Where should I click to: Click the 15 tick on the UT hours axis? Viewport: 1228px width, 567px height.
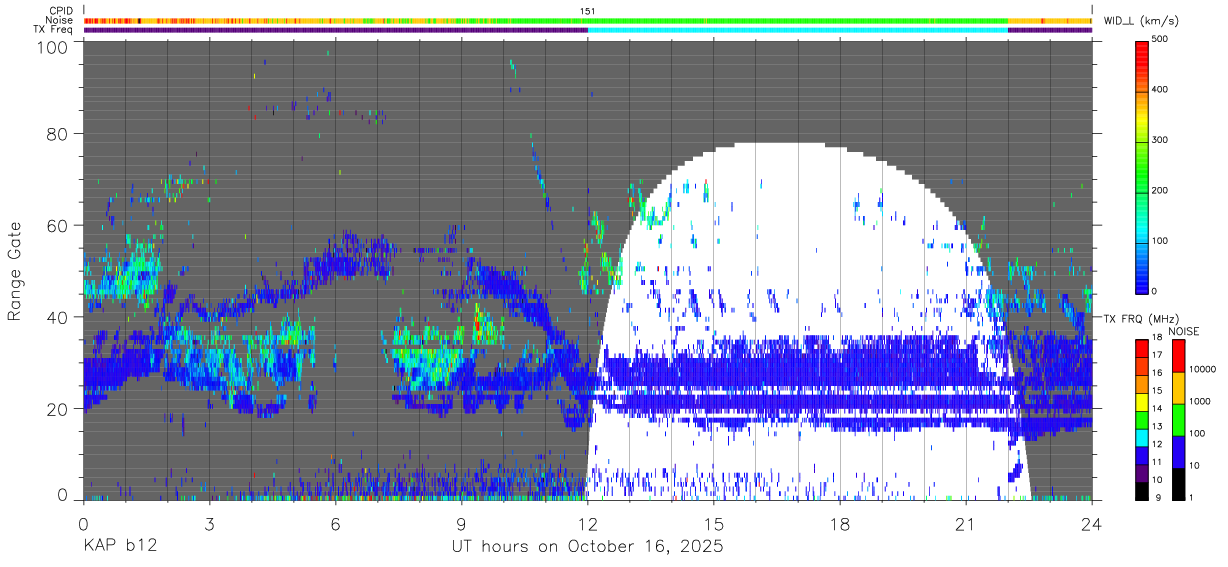click(713, 523)
